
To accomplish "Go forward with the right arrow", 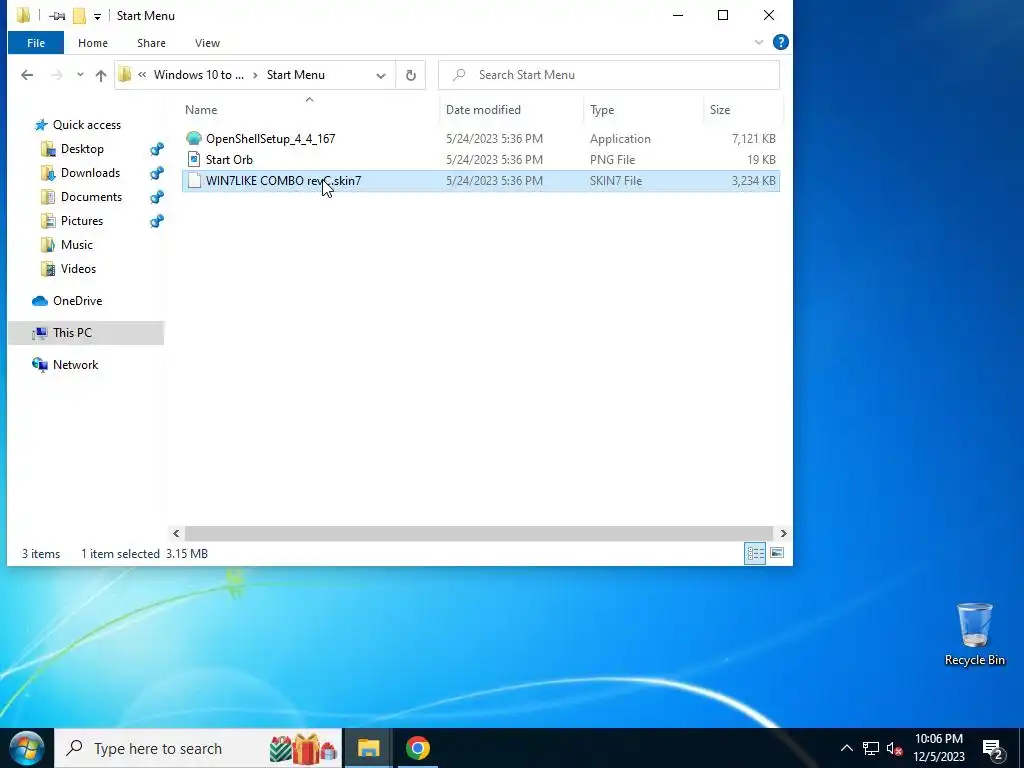I will tap(57, 75).
